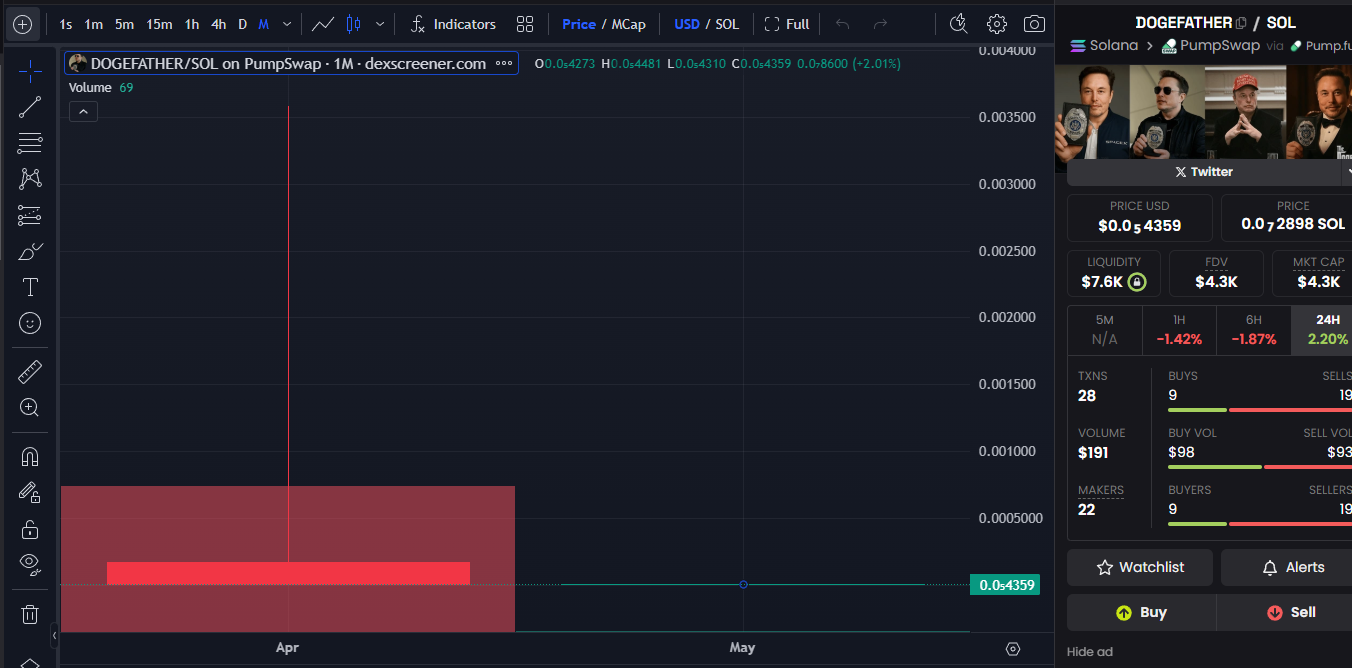Collapse the indicator legend chevron
The height and width of the screenshot is (668, 1352).
(83, 112)
